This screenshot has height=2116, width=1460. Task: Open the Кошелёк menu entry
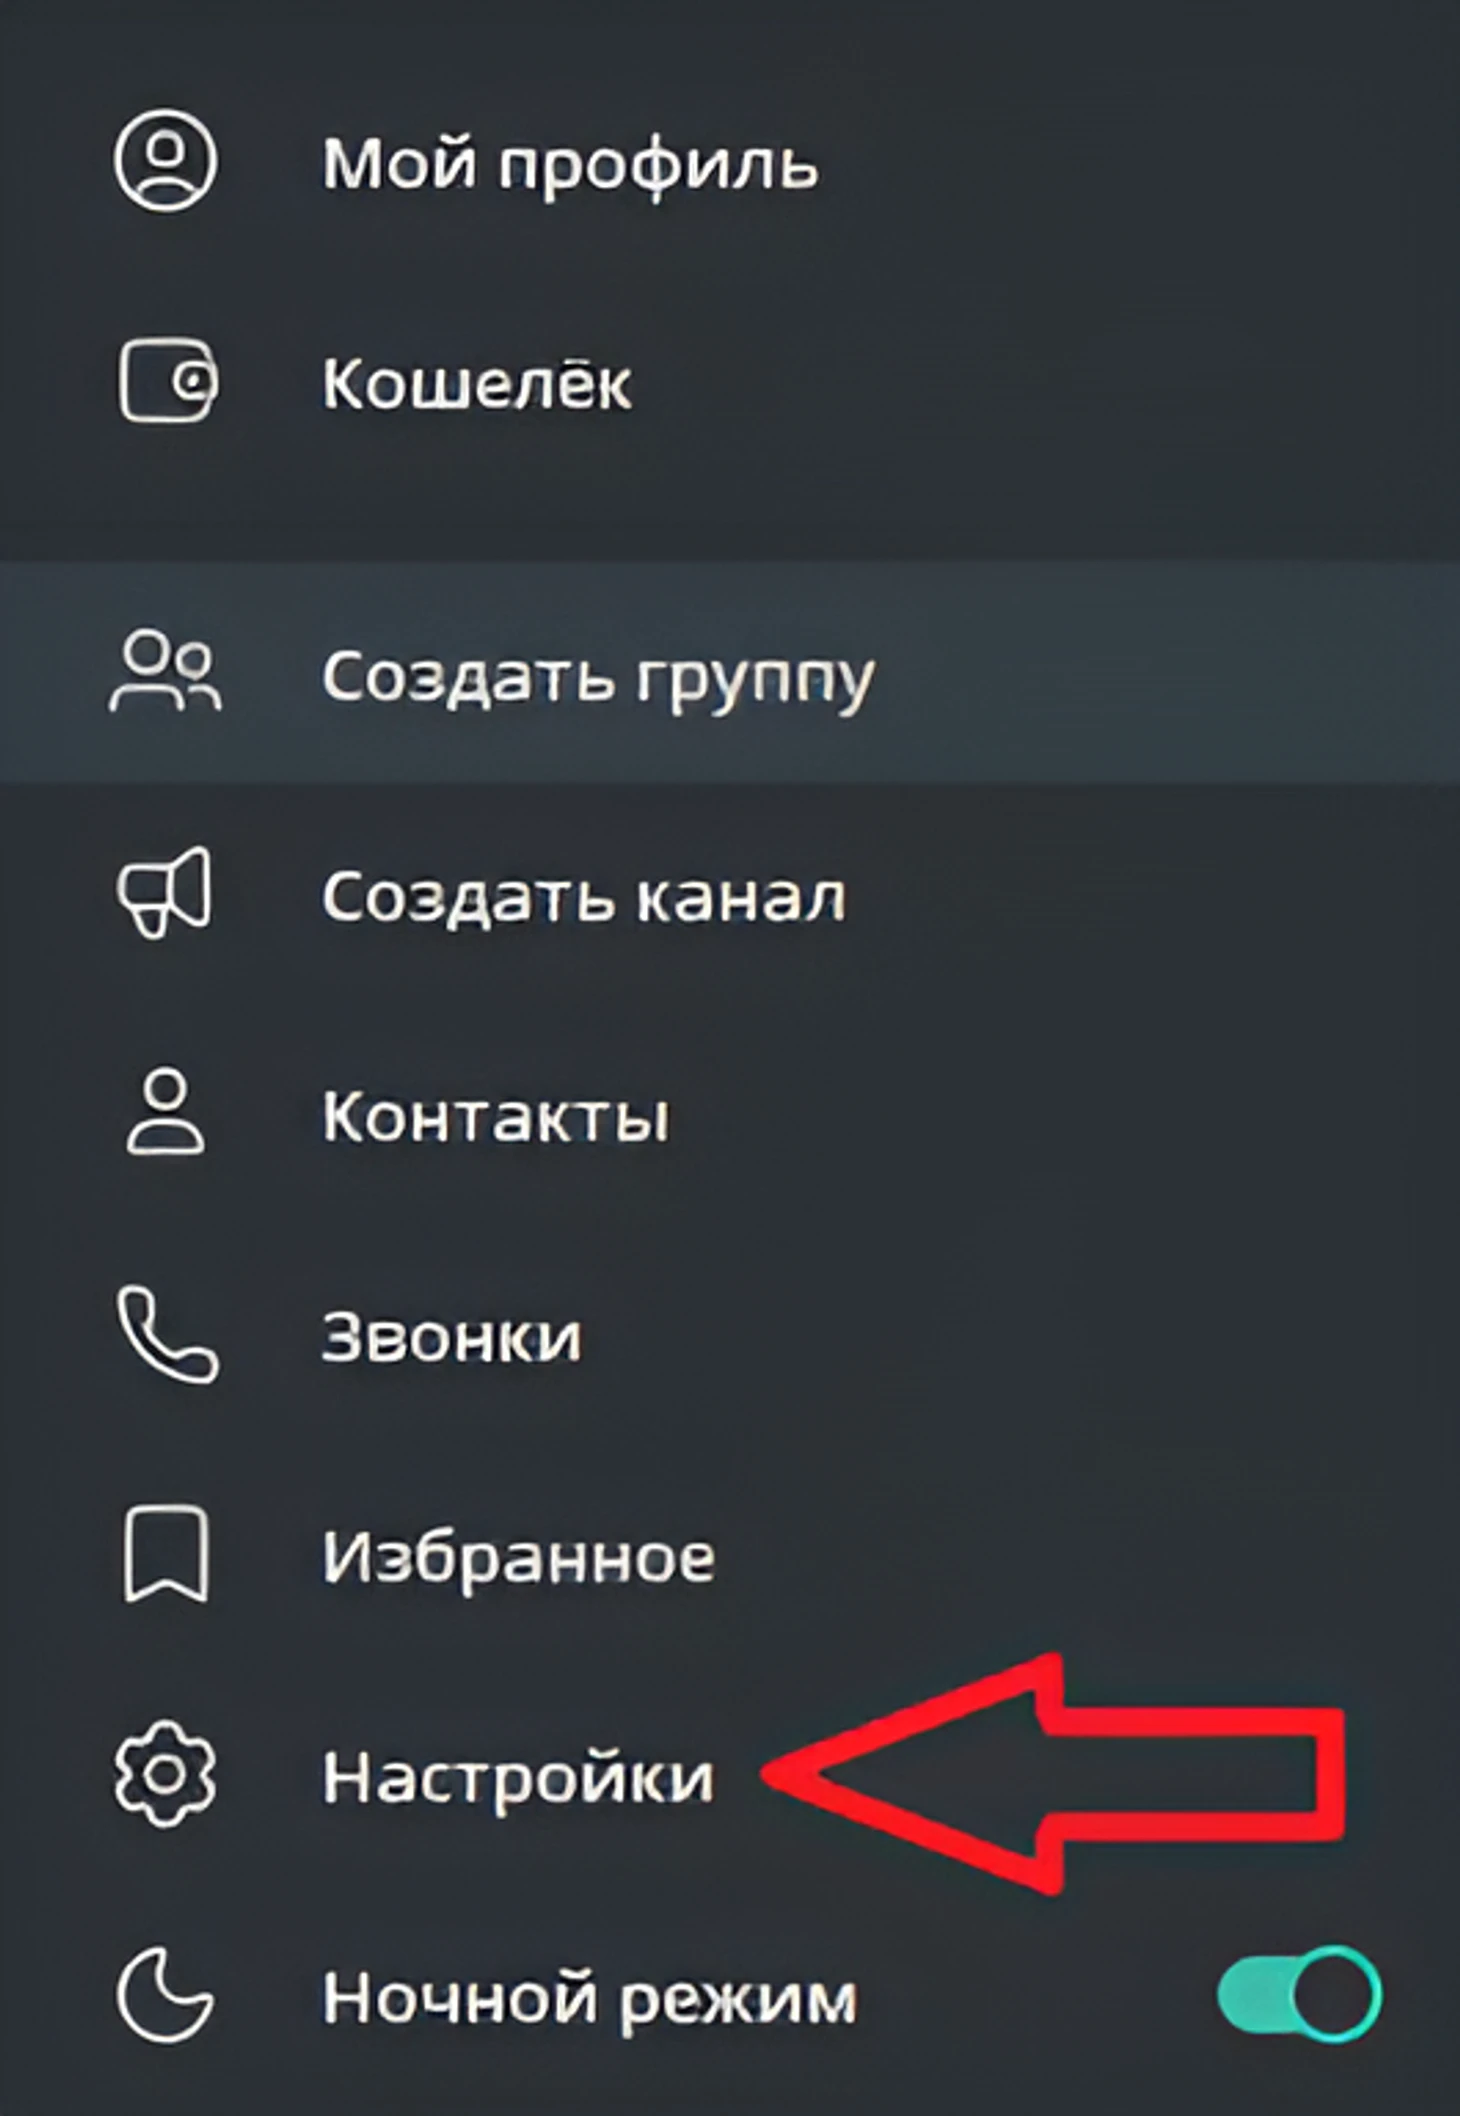(x=730, y=381)
